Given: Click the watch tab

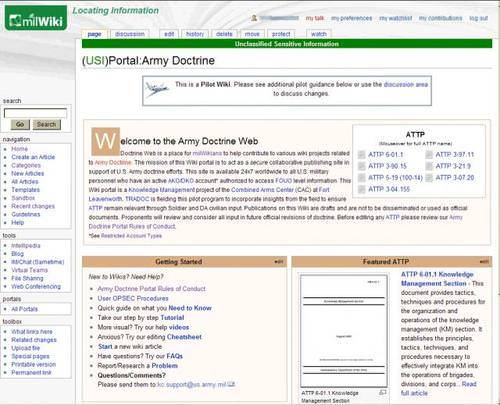Looking at the screenshot, I should [319, 34].
